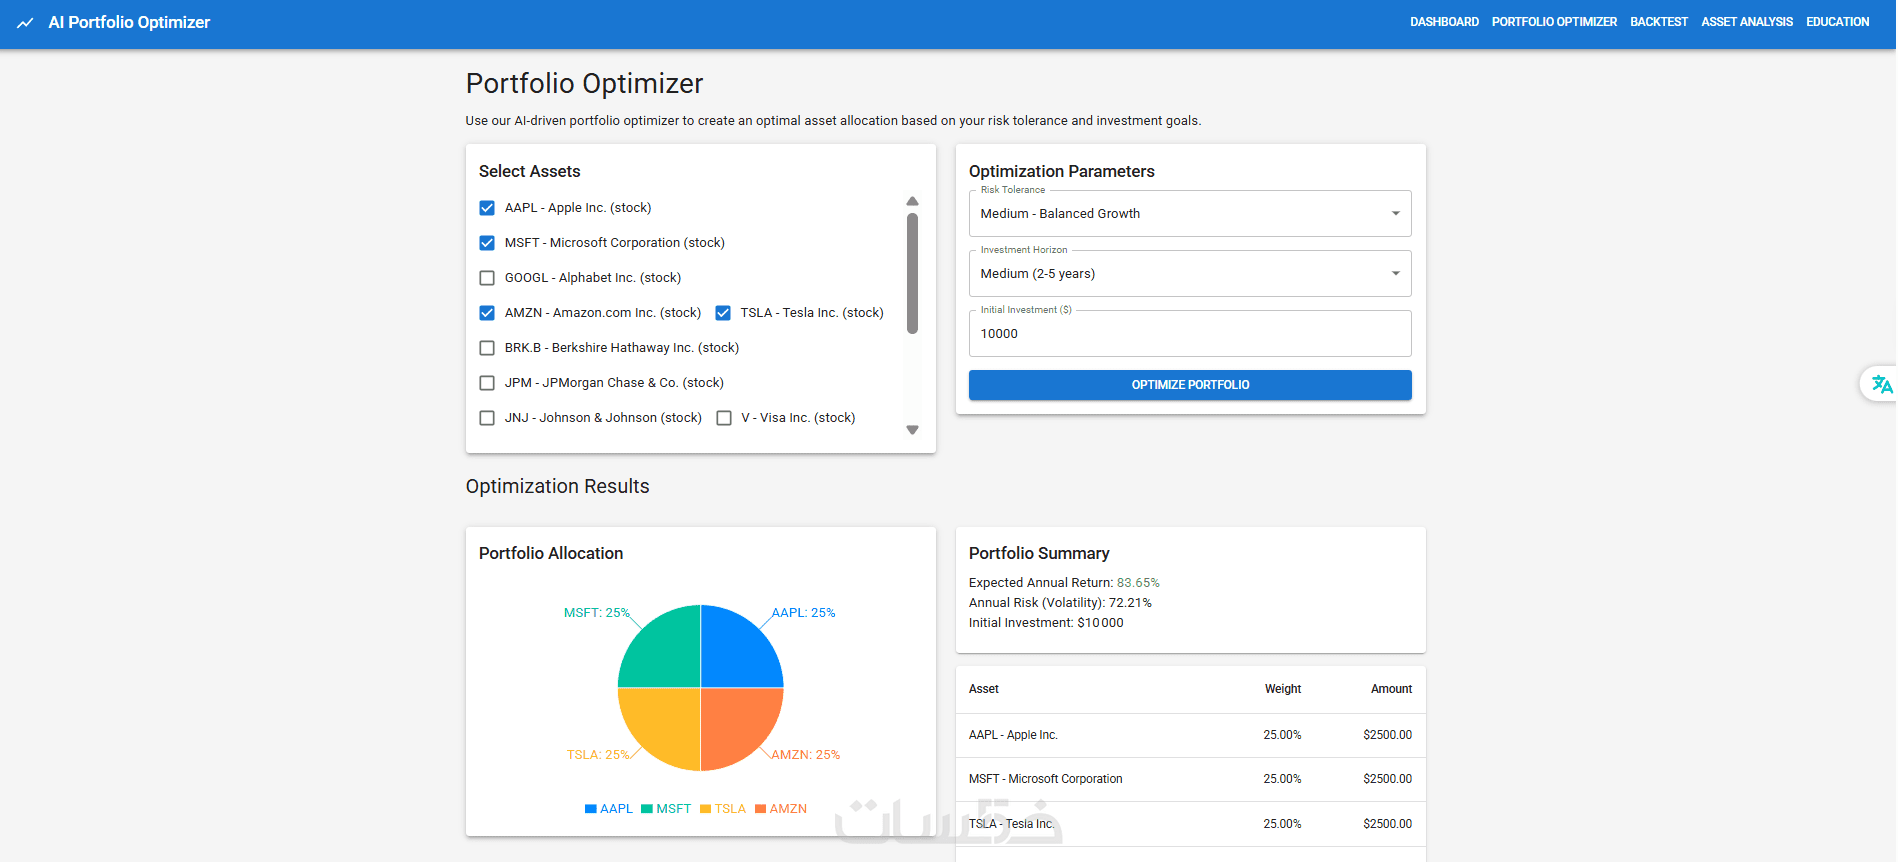1898x862 pixels.
Task: Select the MSFT - Microsoft Corporation table cell
Action: (1046, 779)
